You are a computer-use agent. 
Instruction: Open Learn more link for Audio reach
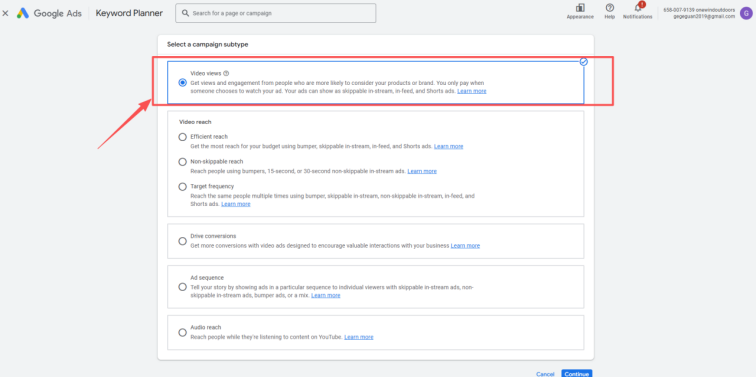359,337
